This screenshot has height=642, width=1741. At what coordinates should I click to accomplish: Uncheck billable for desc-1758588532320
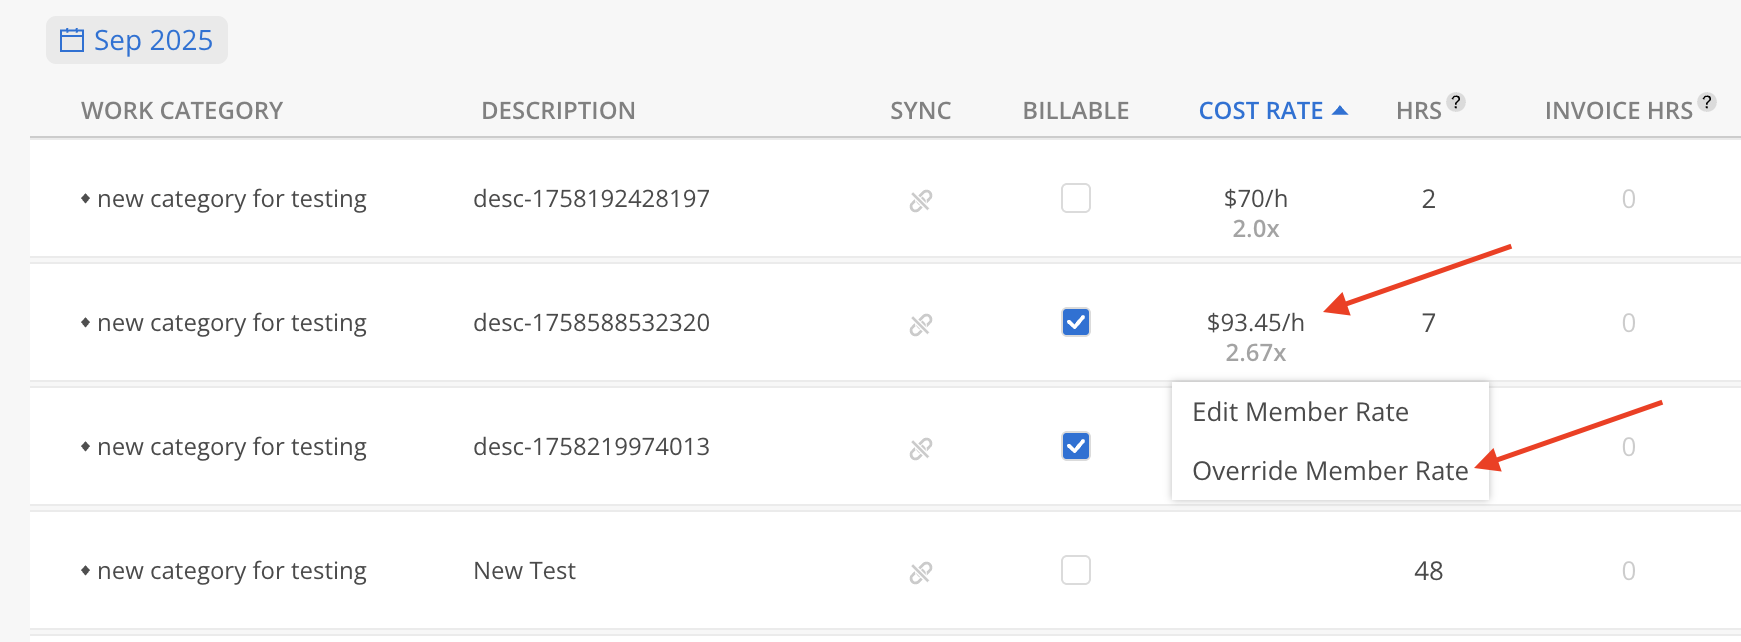click(x=1075, y=322)
